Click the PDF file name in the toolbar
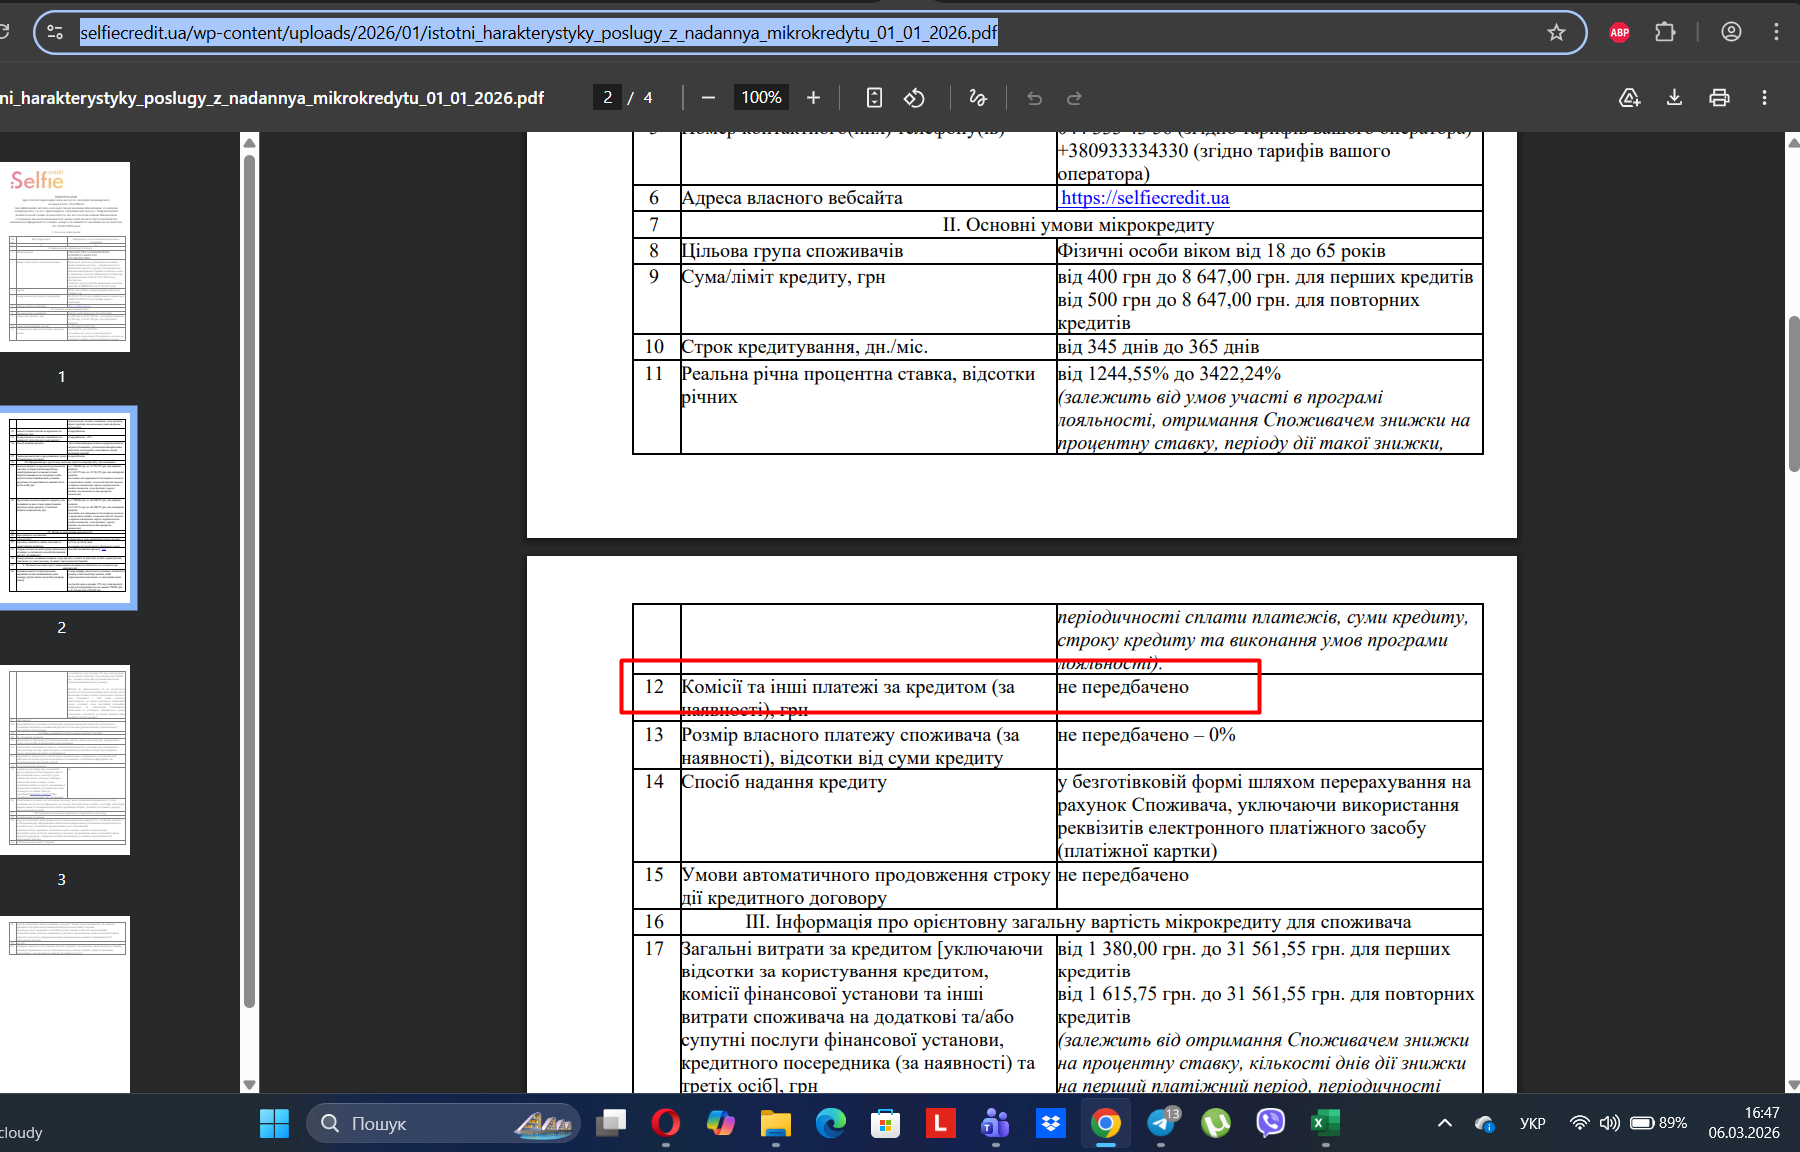This screenshot has height=1152, width=1800. point(272,98)
